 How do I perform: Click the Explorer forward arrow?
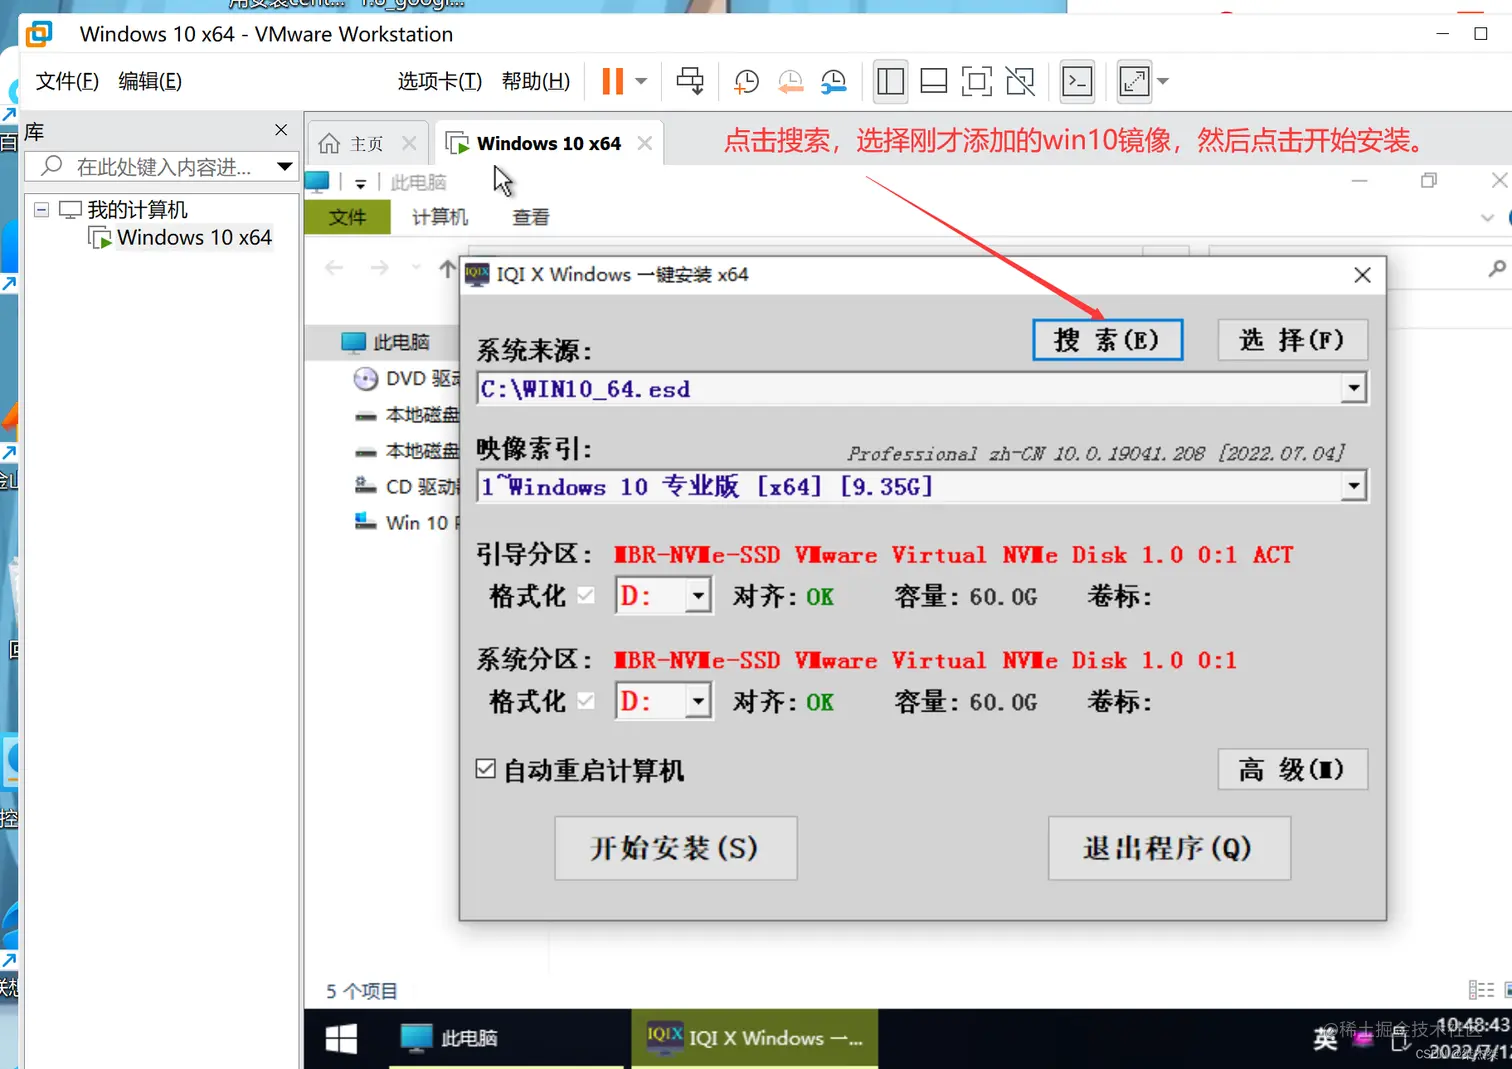[x=379, y=268]
